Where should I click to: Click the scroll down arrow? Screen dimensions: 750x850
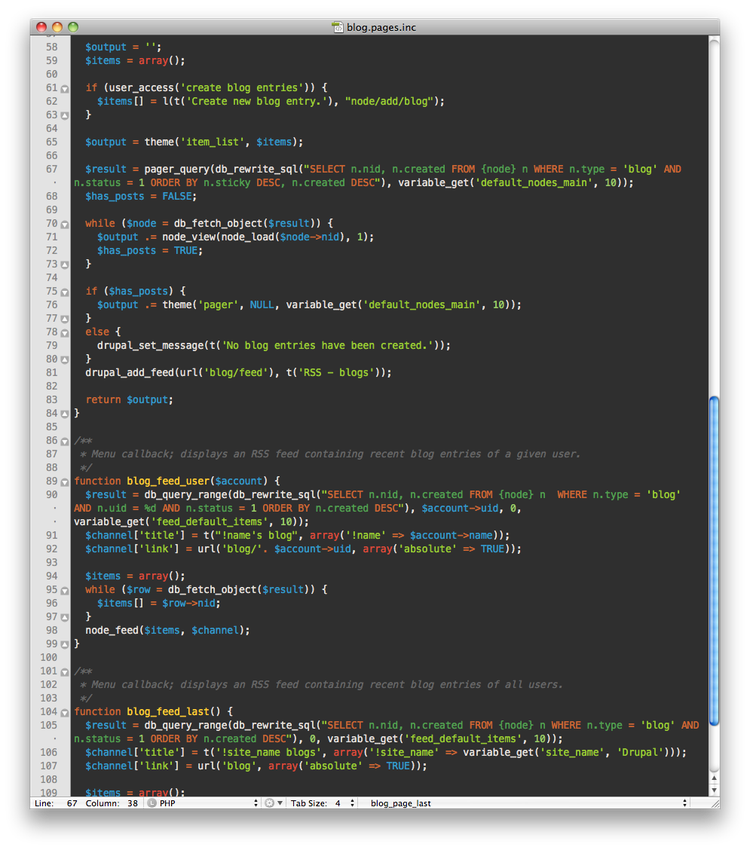tap(714, 790)
